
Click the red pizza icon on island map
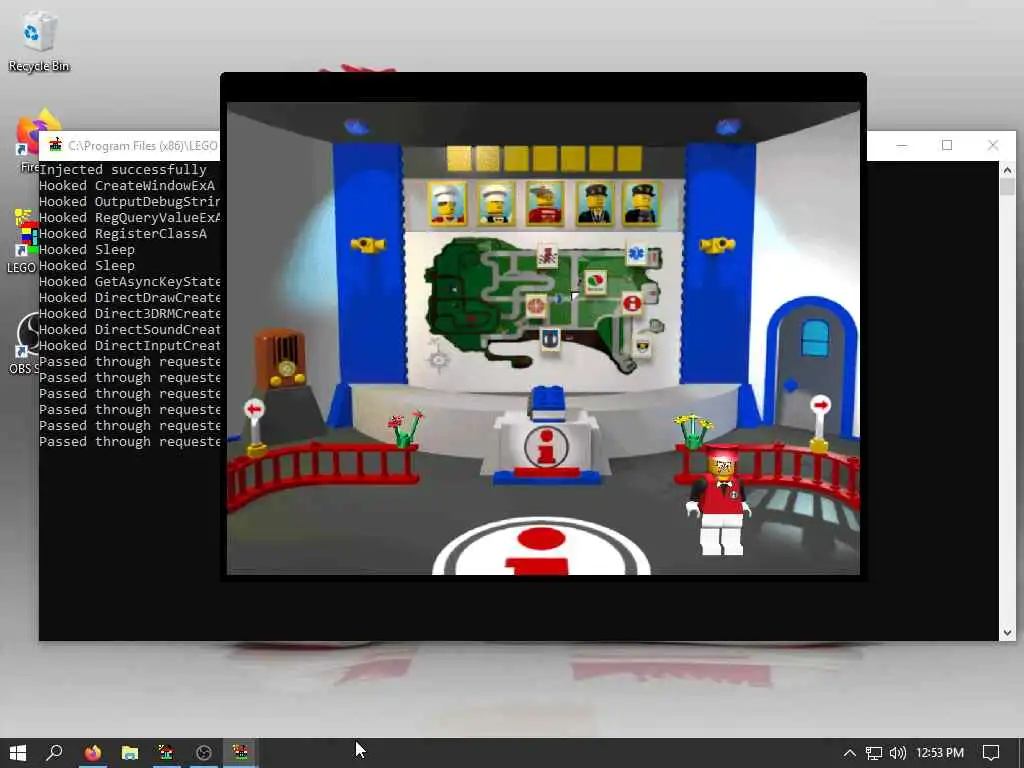pyautogui.click(x=536, y=305)
